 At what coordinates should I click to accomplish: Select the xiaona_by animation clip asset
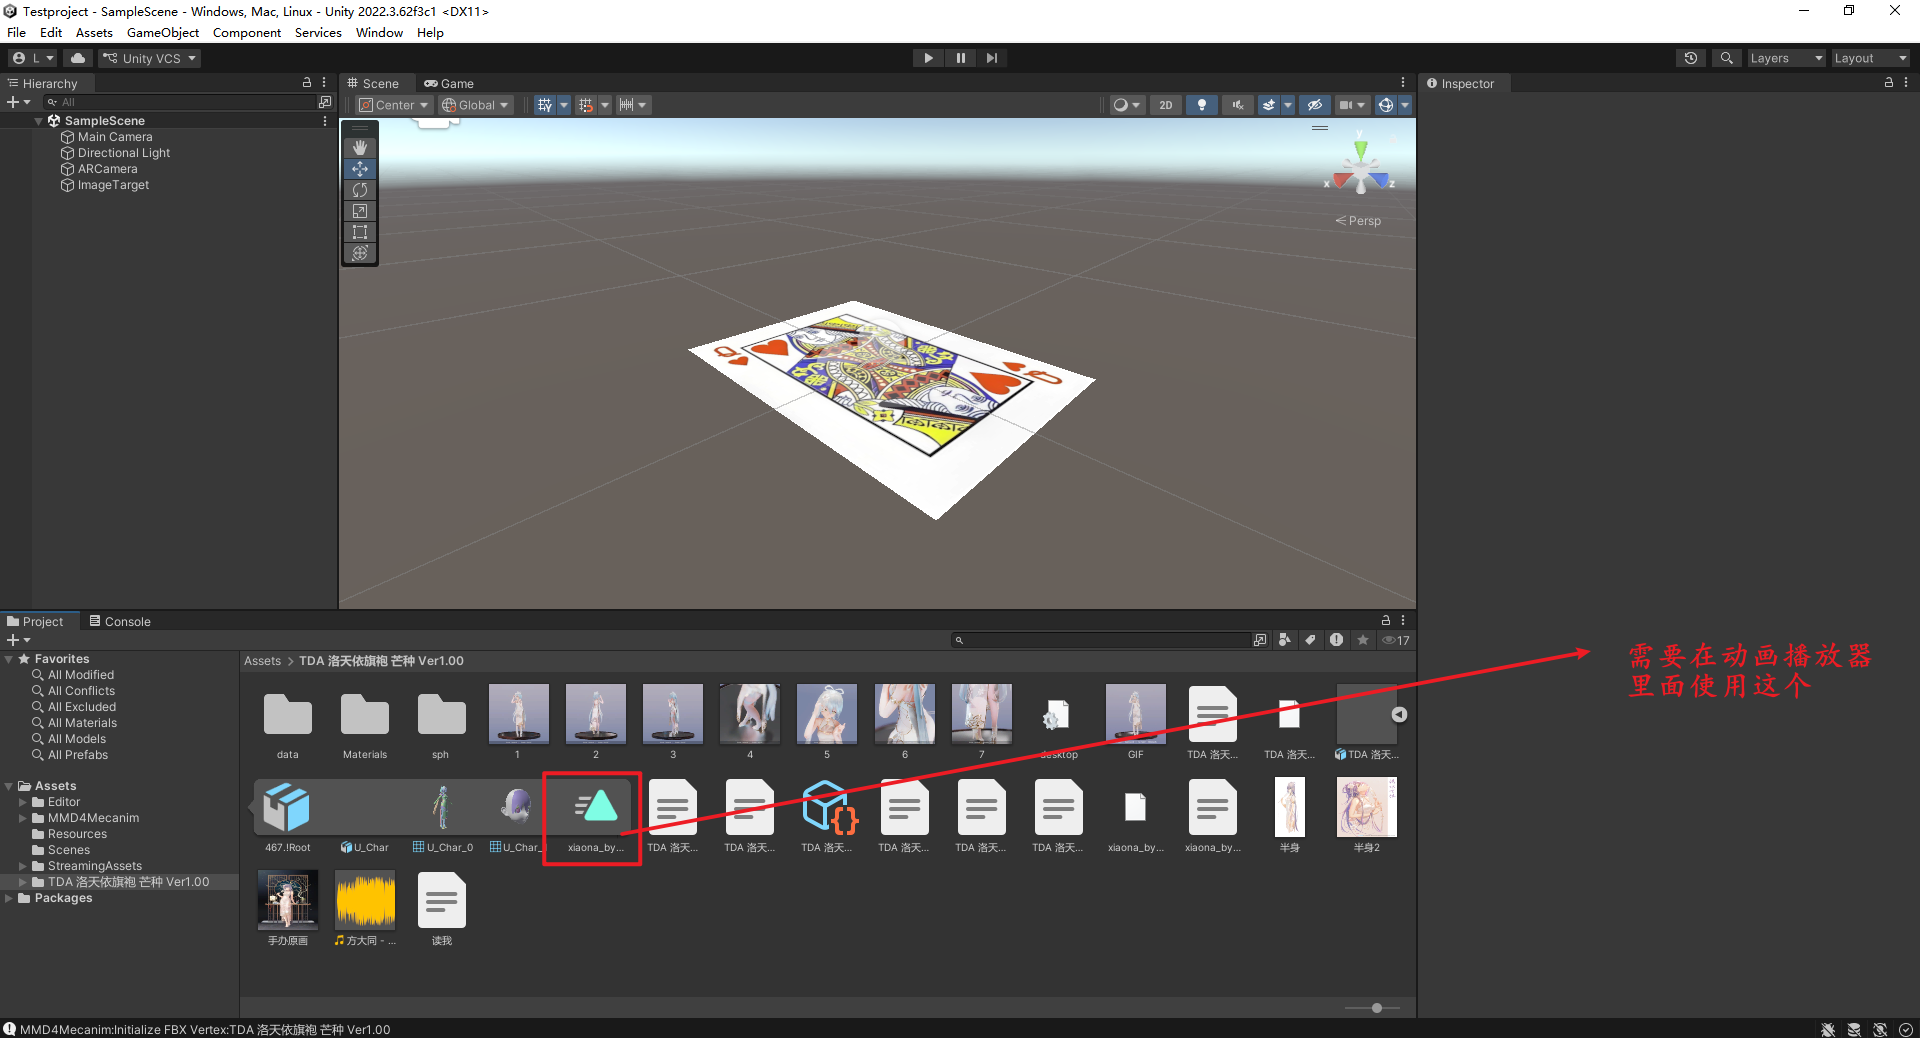(595, 818)
